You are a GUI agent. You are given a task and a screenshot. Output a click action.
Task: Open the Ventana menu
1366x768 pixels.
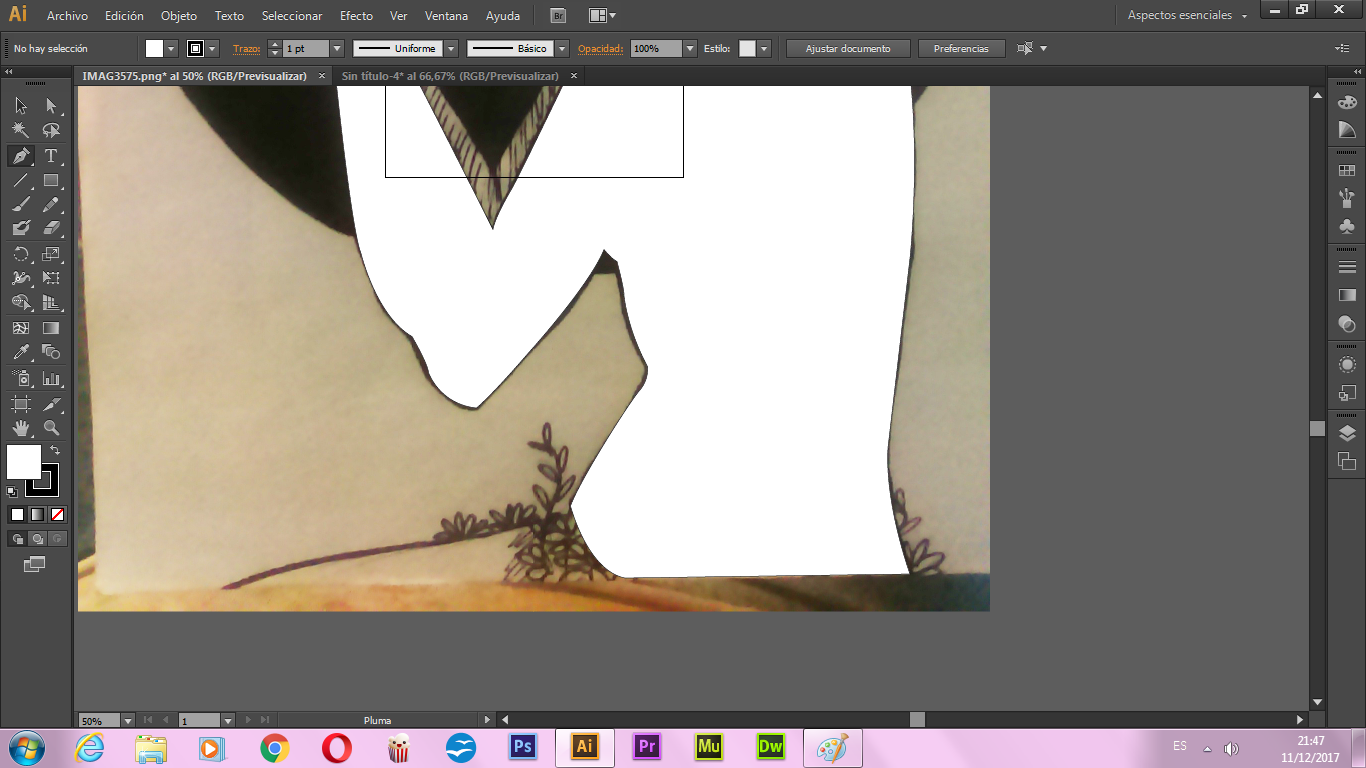pyautogui.click(x=446, y=16)
